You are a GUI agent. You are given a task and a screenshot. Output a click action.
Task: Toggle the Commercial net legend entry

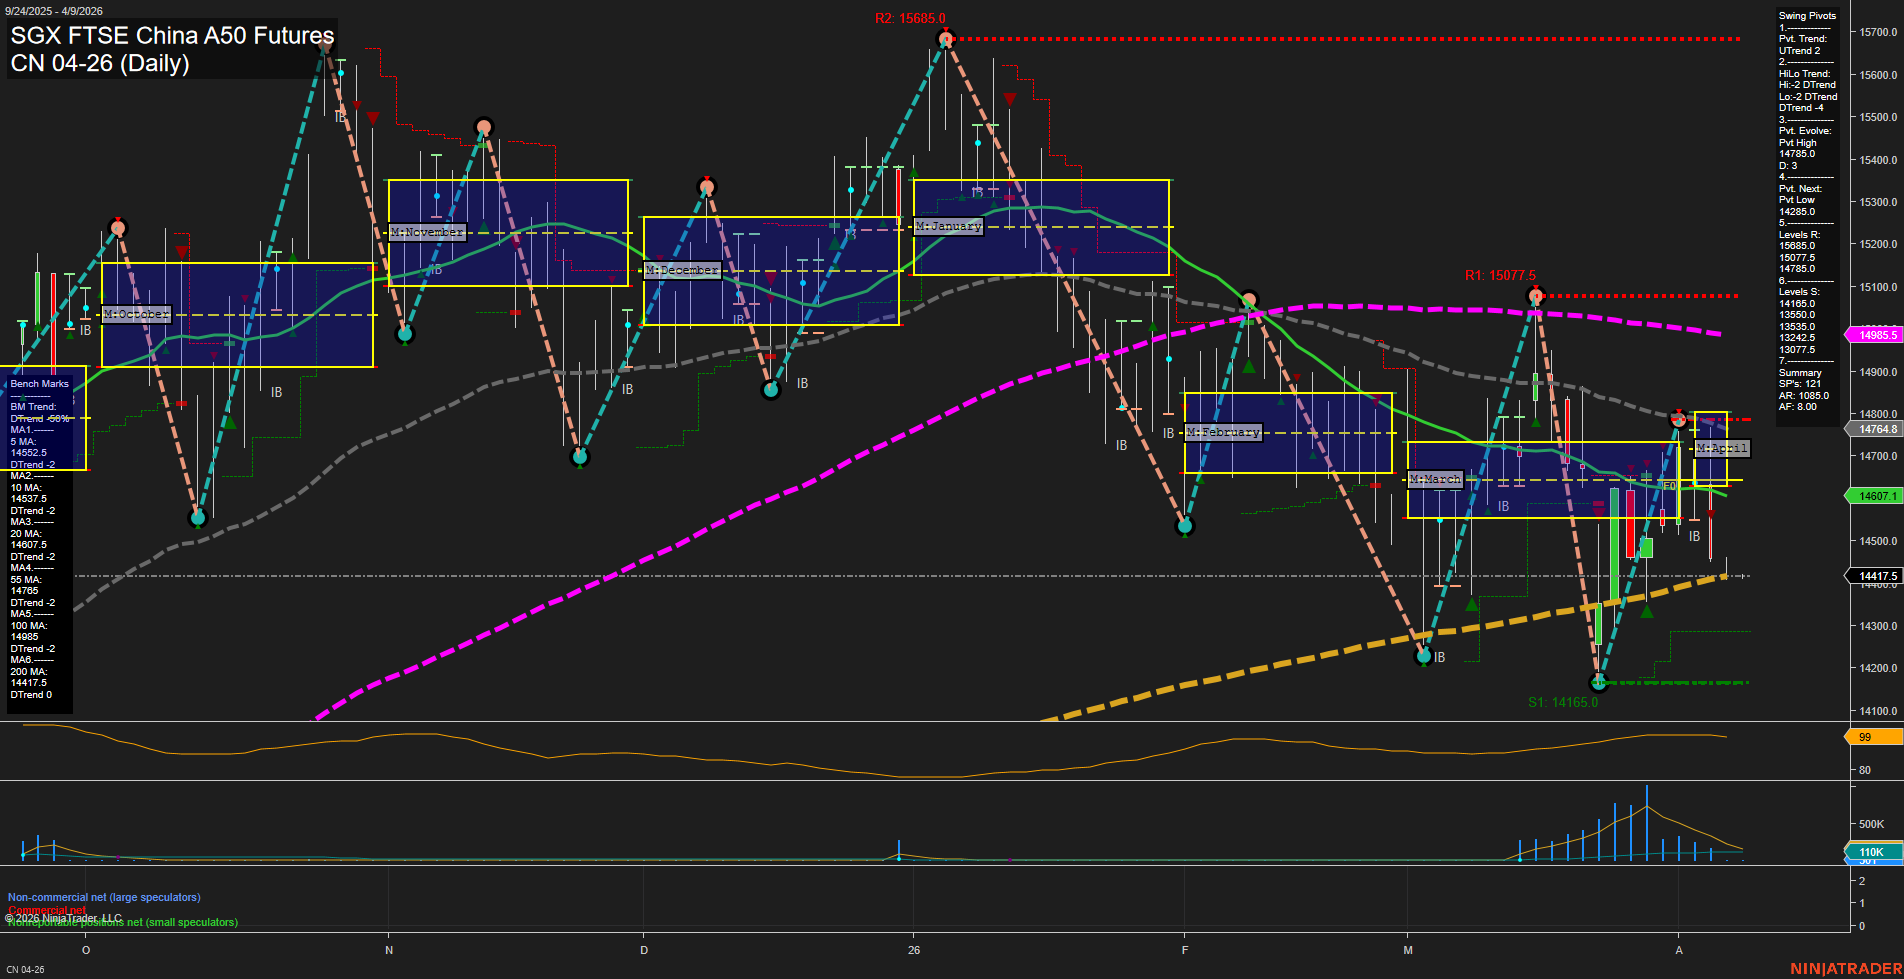tap(45, 910)
